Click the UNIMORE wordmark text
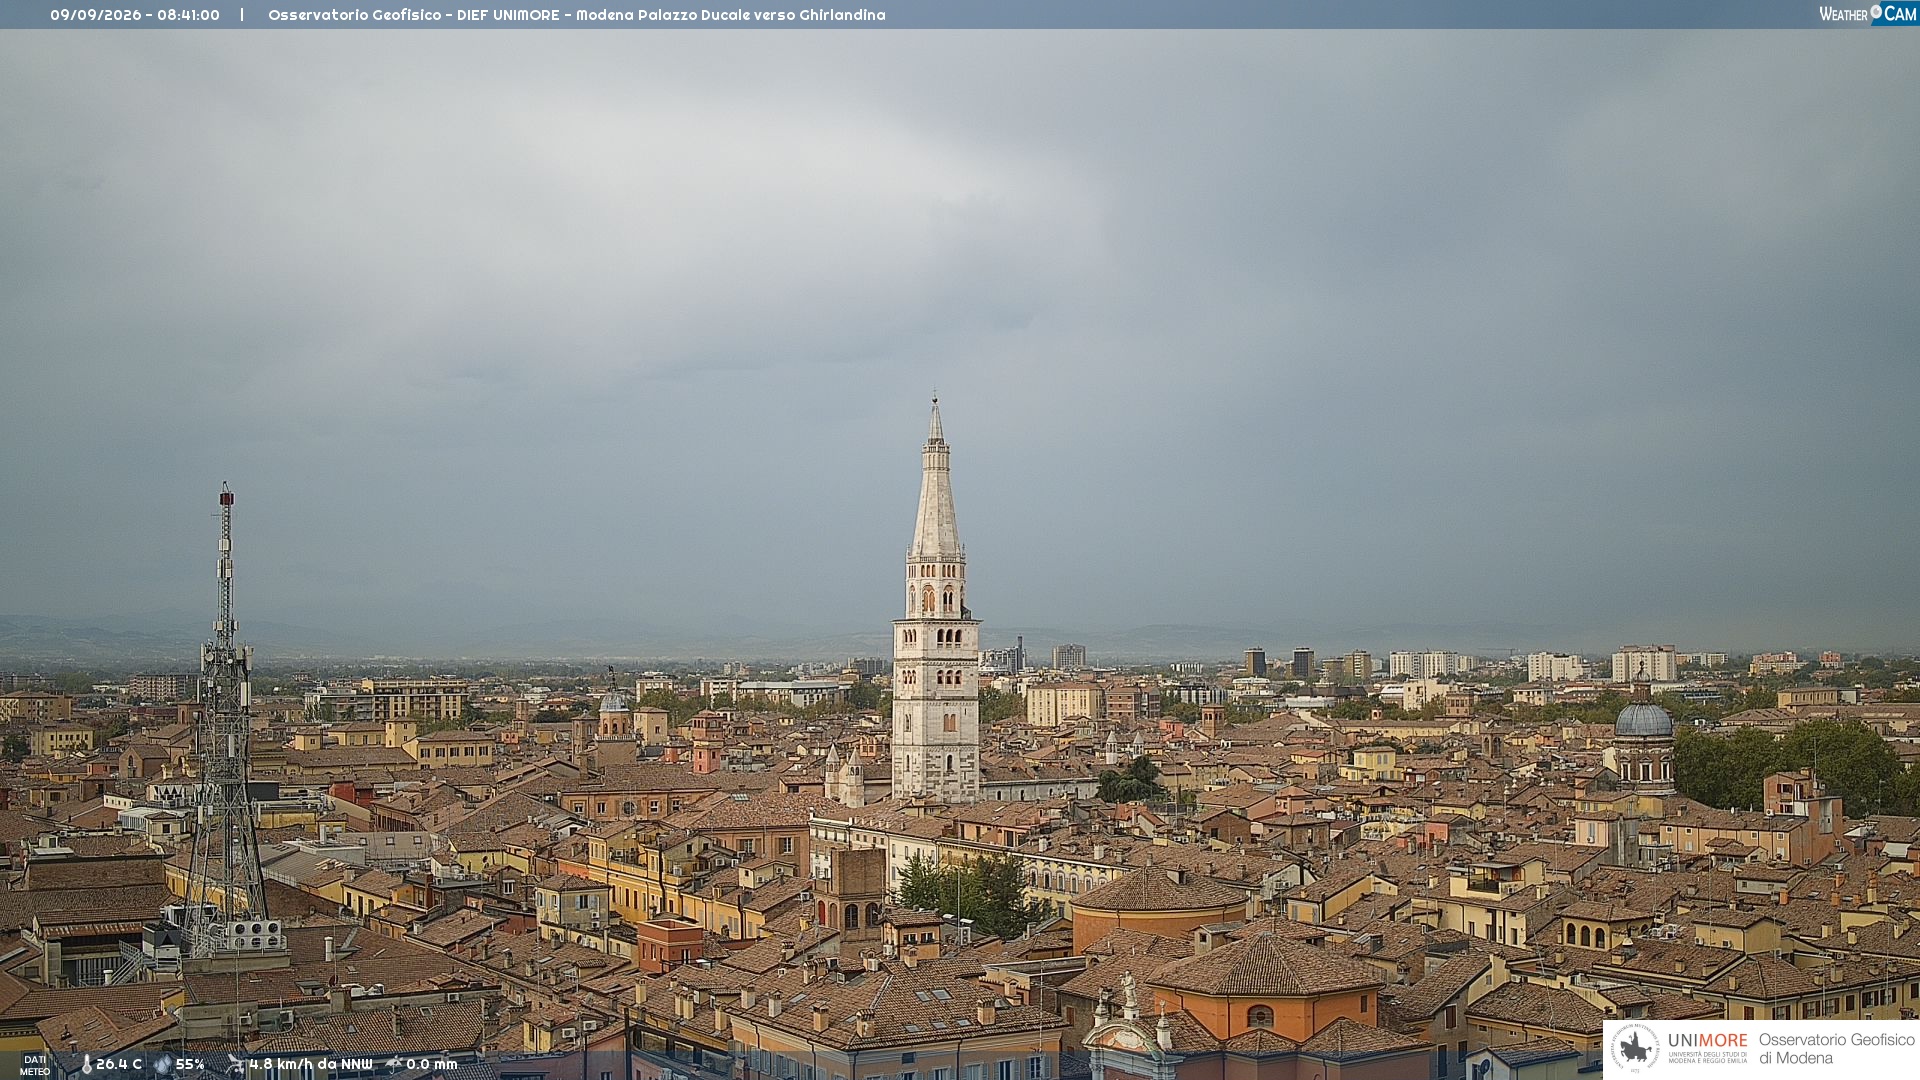 pyautogui.click(x=1708, y=1040)
